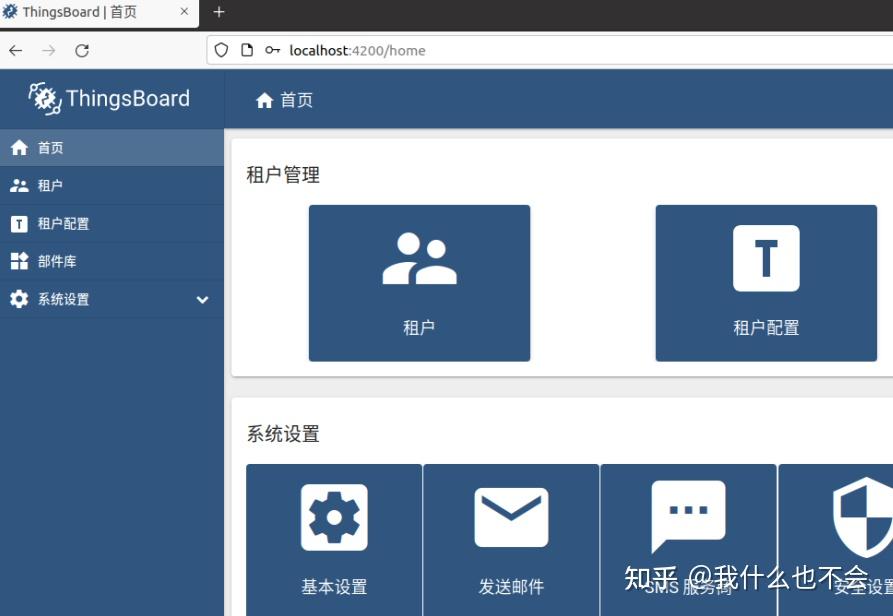The image size is (893, 616).
Task: Open the 租户 sidebar entry
Action: click(47, 185)
